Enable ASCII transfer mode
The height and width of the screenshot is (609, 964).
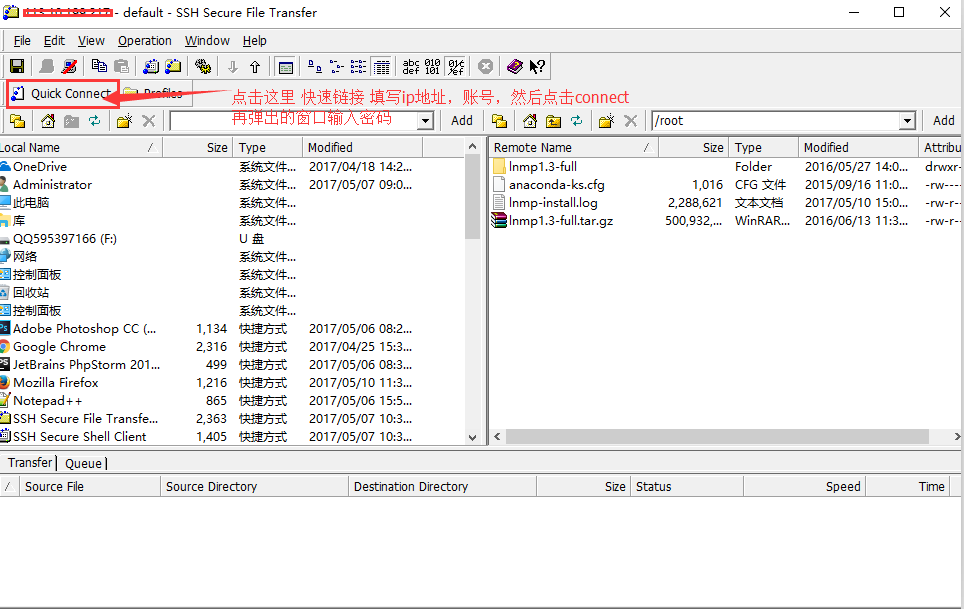pos(411,67)
